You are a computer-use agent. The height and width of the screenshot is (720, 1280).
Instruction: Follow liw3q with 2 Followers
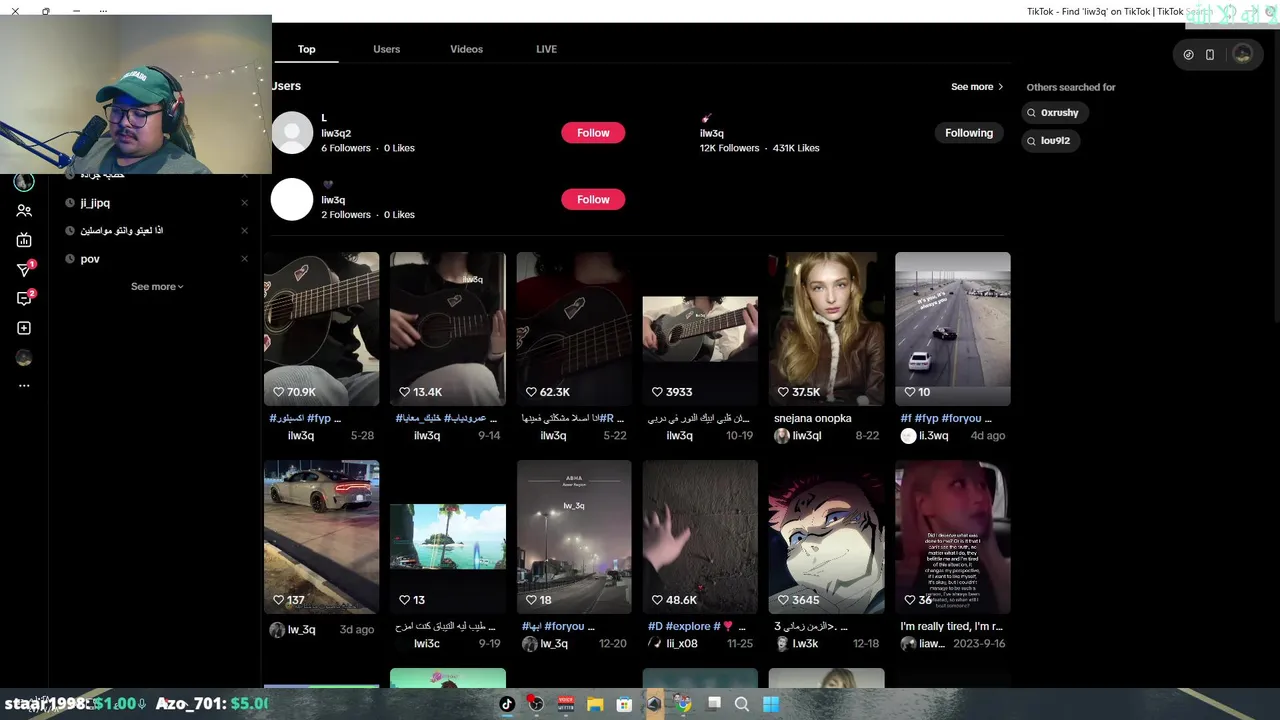pyautogui.click(x=593, y=200)
